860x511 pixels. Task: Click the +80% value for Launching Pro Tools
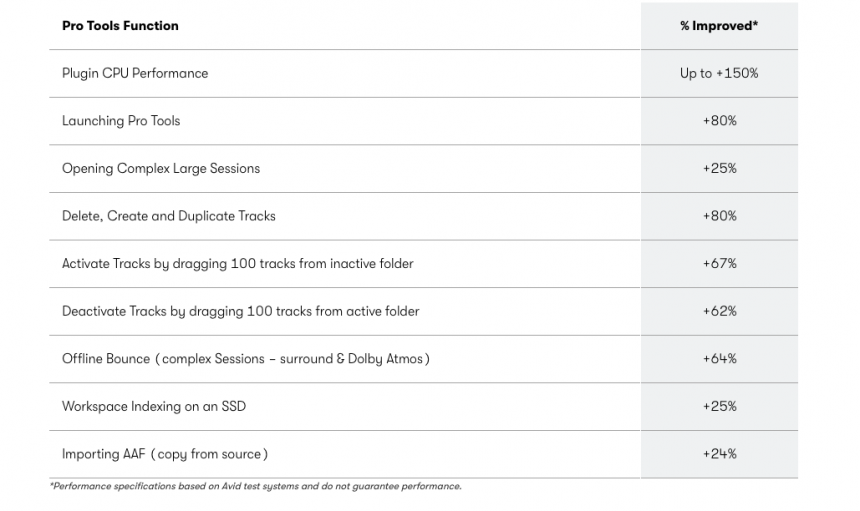pyautogui.click(x=719, y=121)
